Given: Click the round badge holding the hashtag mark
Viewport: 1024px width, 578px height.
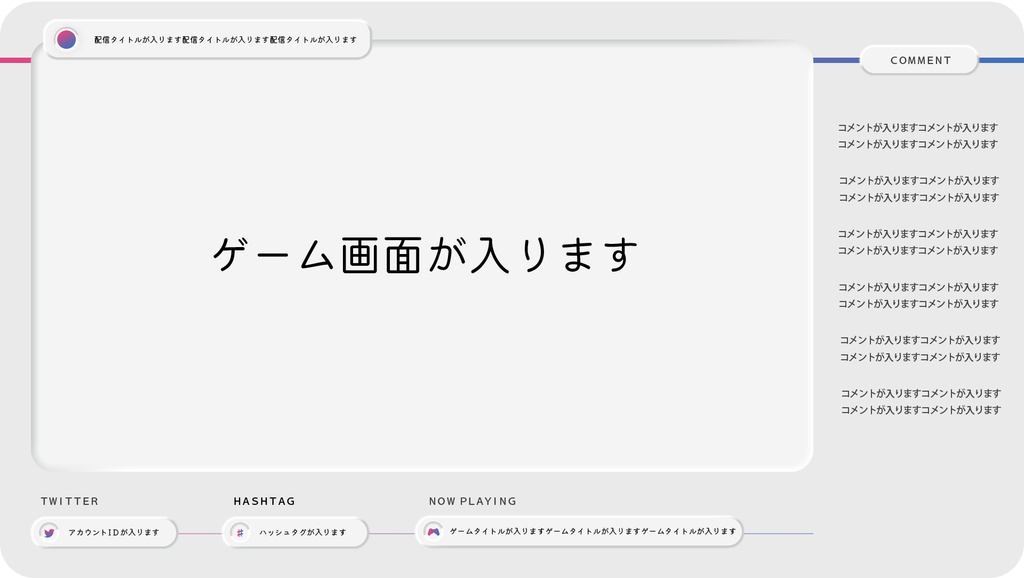Looking at the screenshot, I should pyautogui.click(x=239, y=533).
